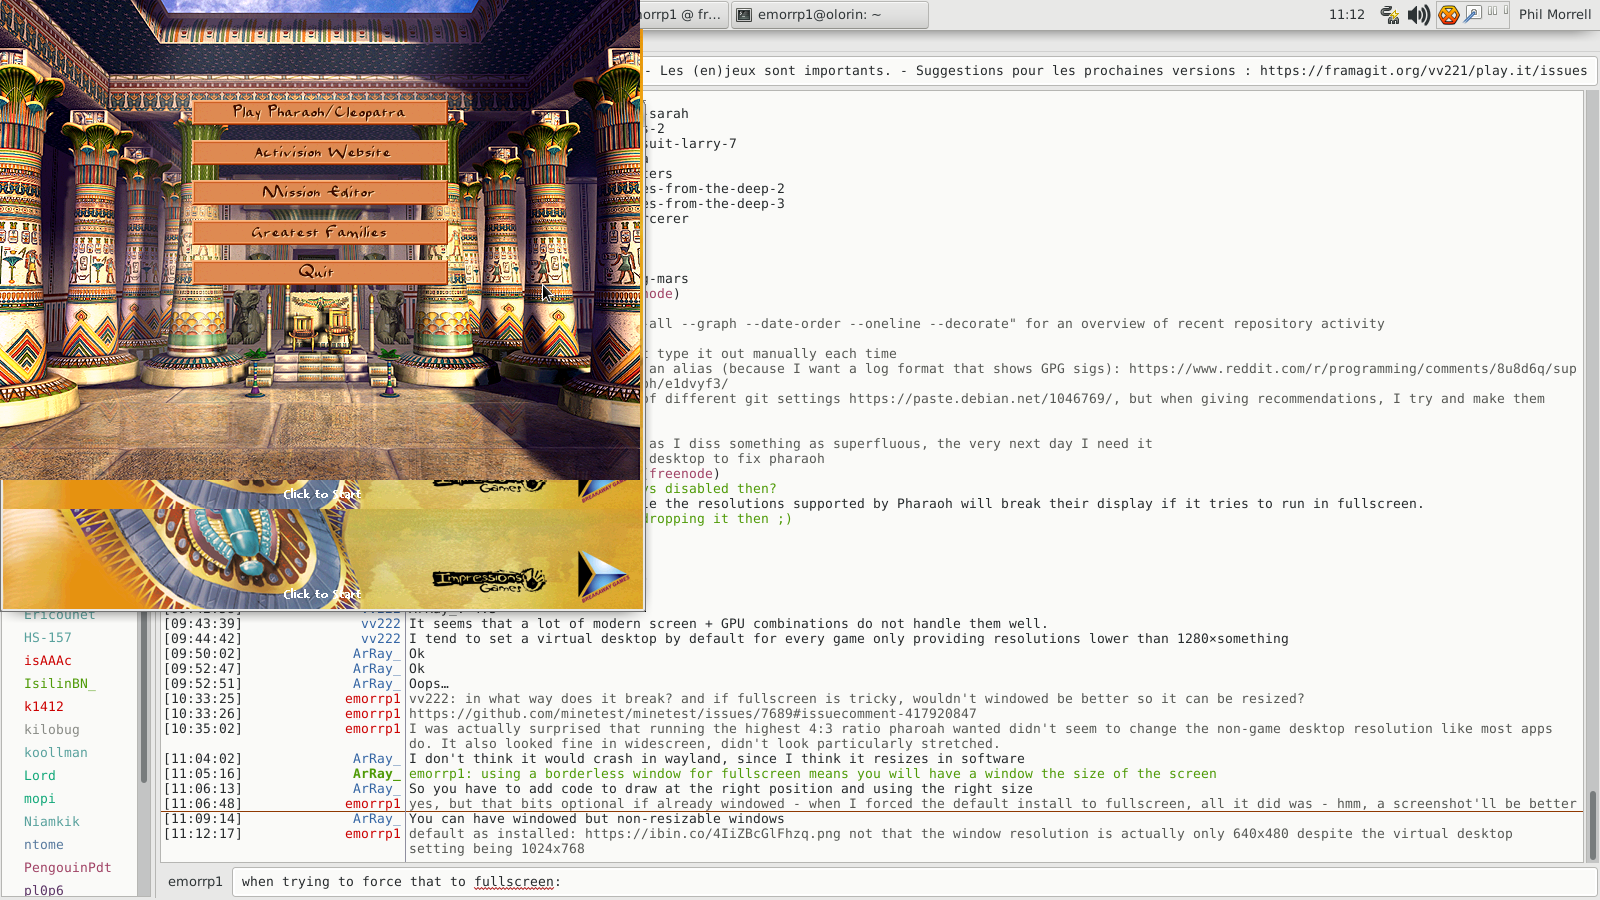
Task: Select Niamkik in the nick list
Action: click(x=52, y=822)
